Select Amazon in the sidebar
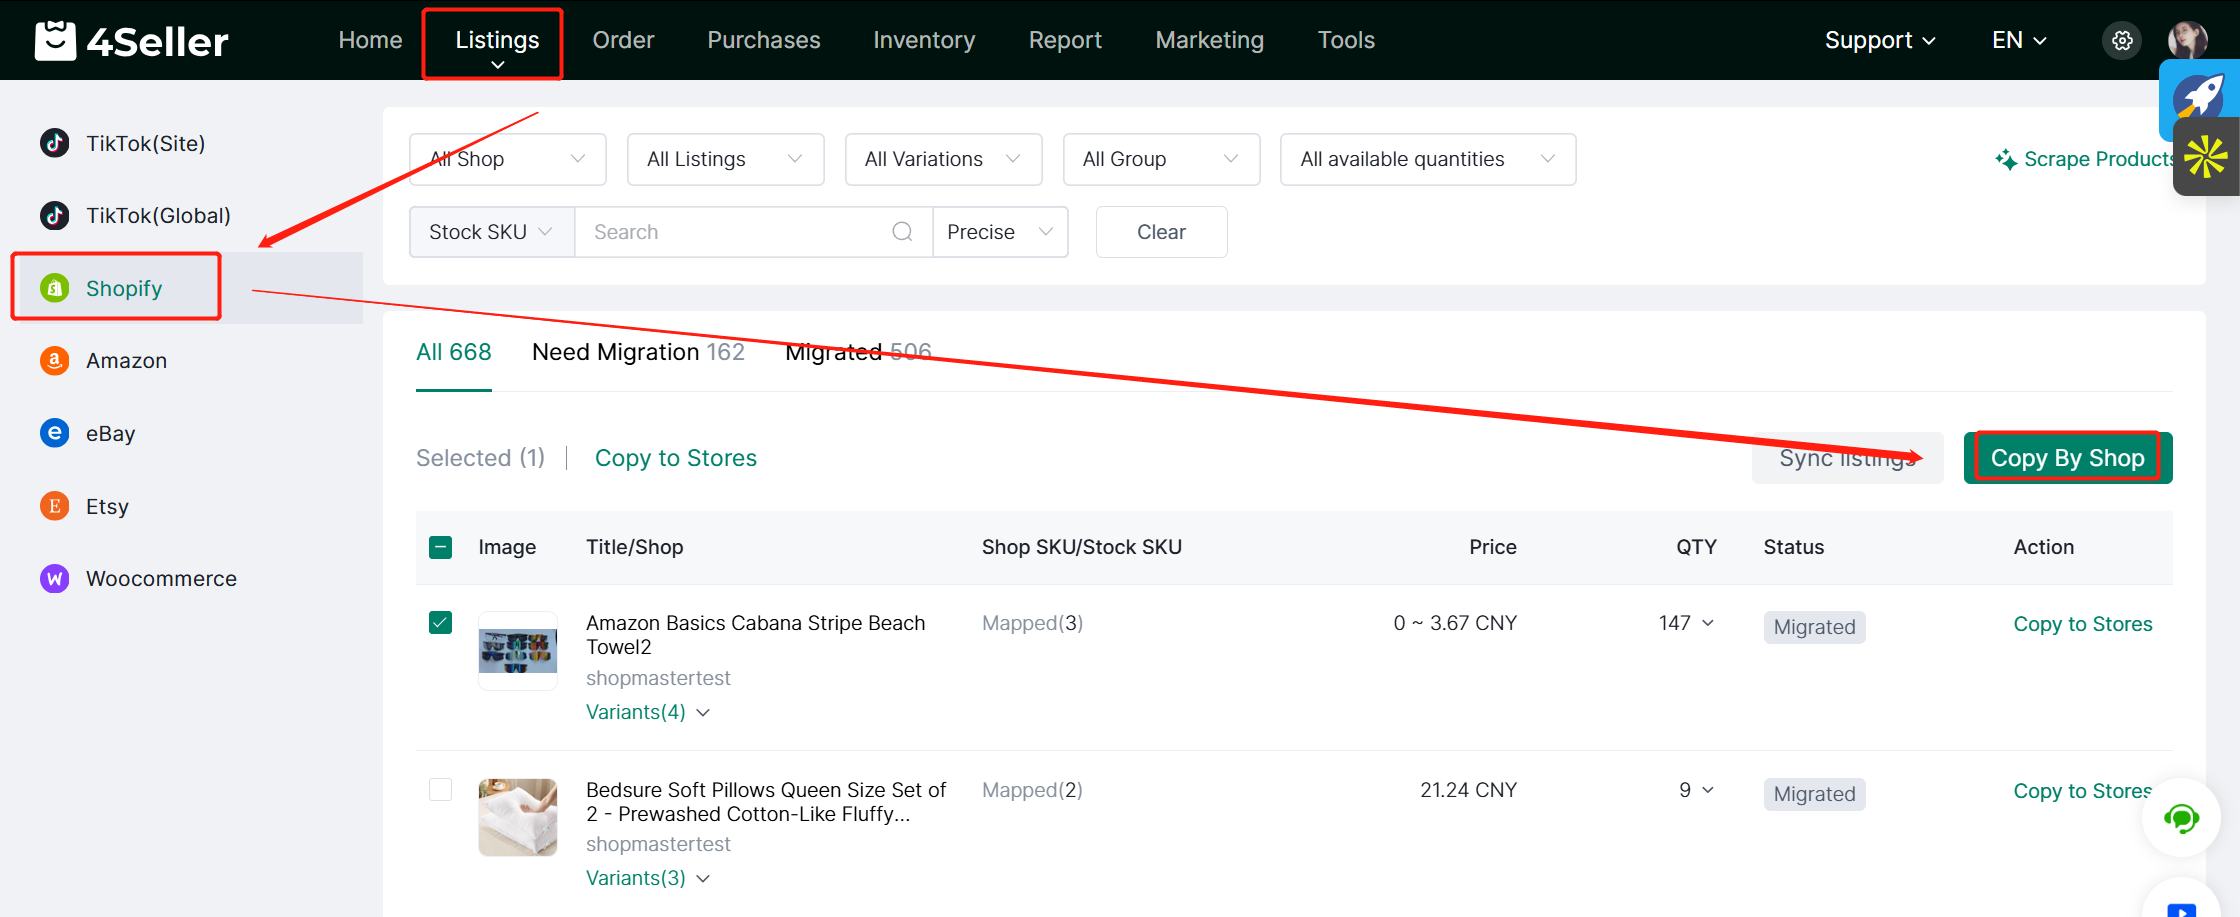This screenshot has width=2240, height=917. [126, 360]
